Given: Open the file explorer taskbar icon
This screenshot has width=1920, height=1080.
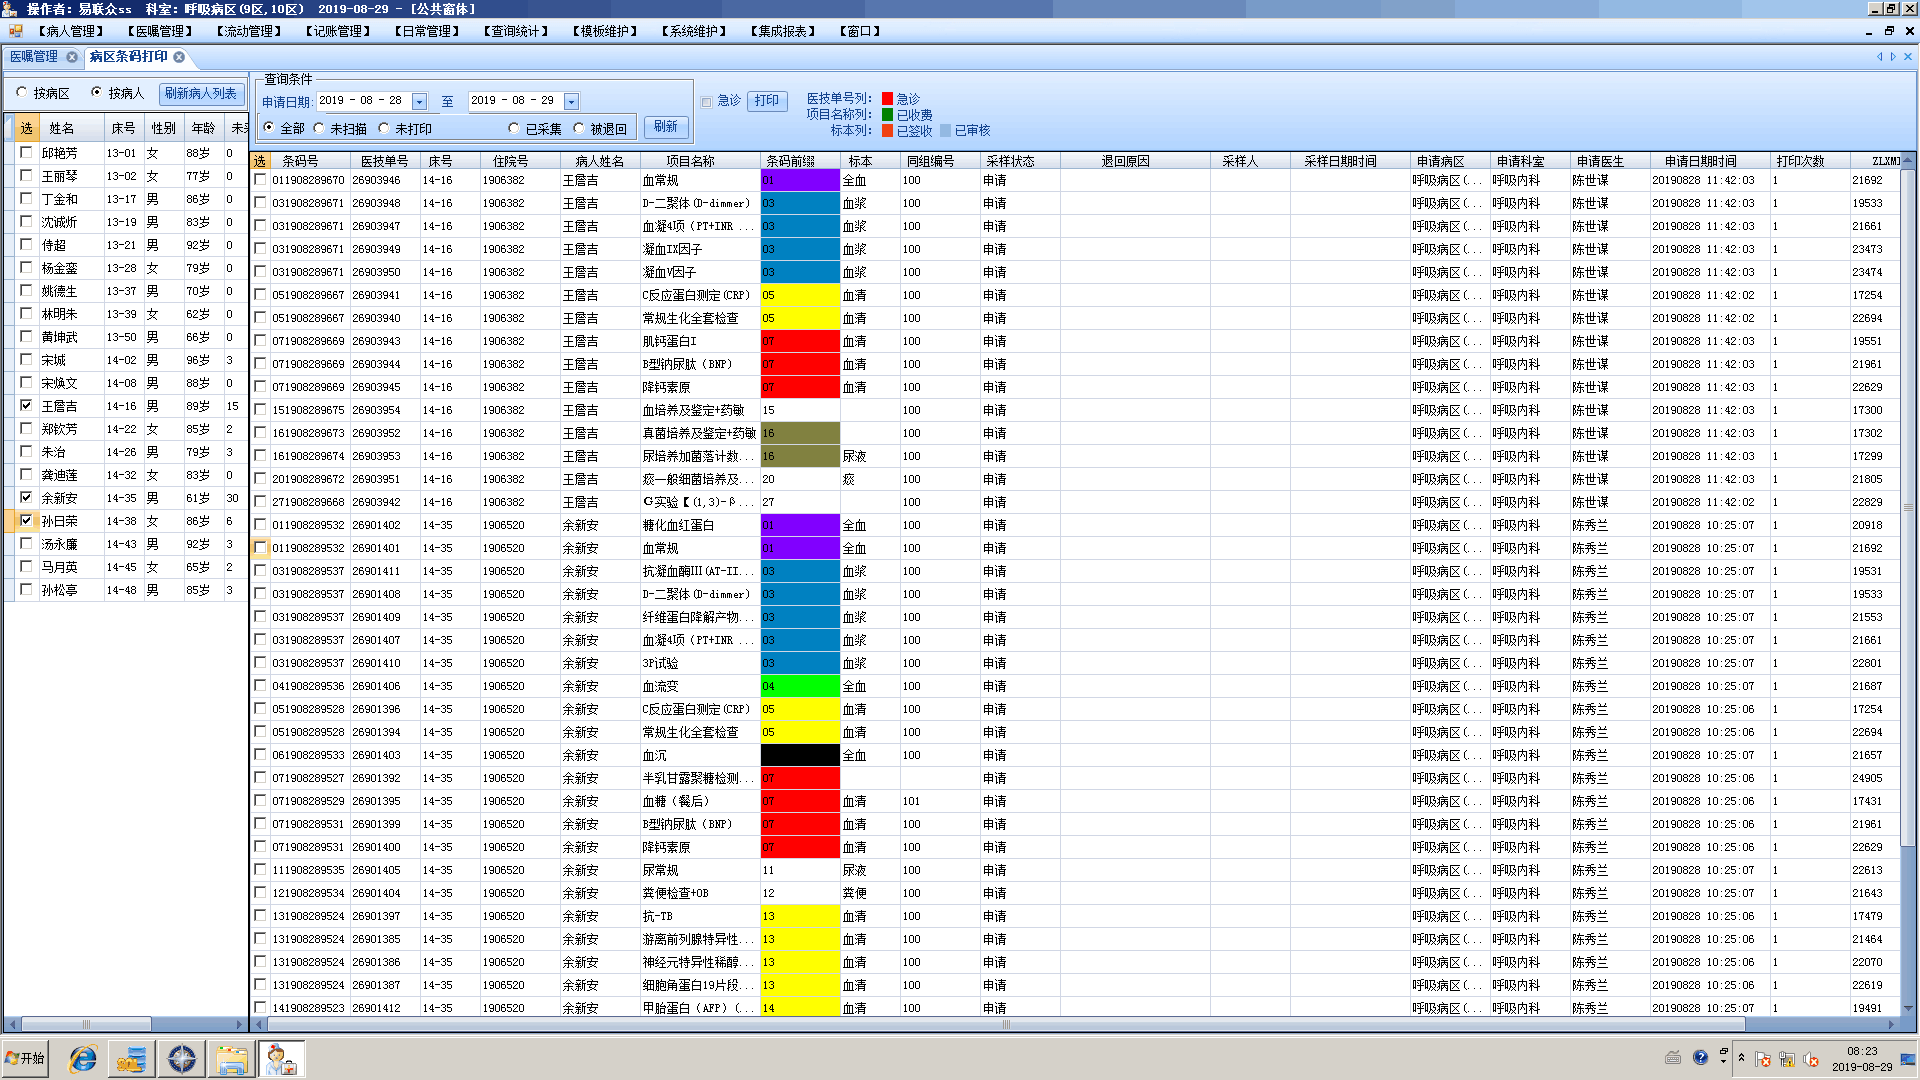Looking at the screenshot, I should click(x=232, y=1059).
